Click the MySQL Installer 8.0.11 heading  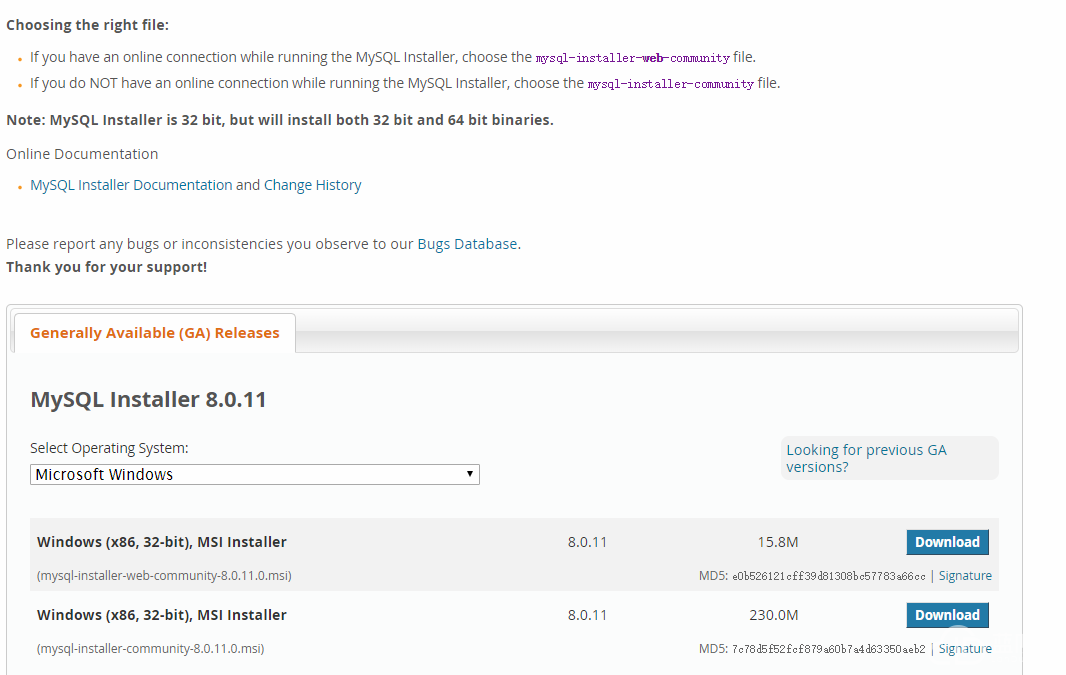coord(148,399)
